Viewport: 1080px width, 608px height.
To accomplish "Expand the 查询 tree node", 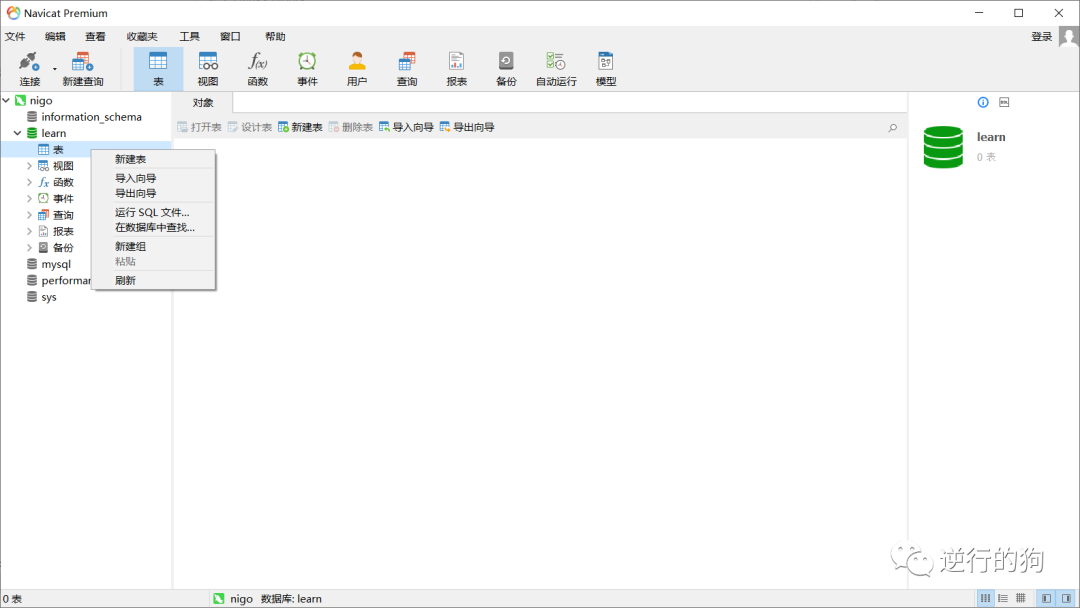I will coord(29,215).
